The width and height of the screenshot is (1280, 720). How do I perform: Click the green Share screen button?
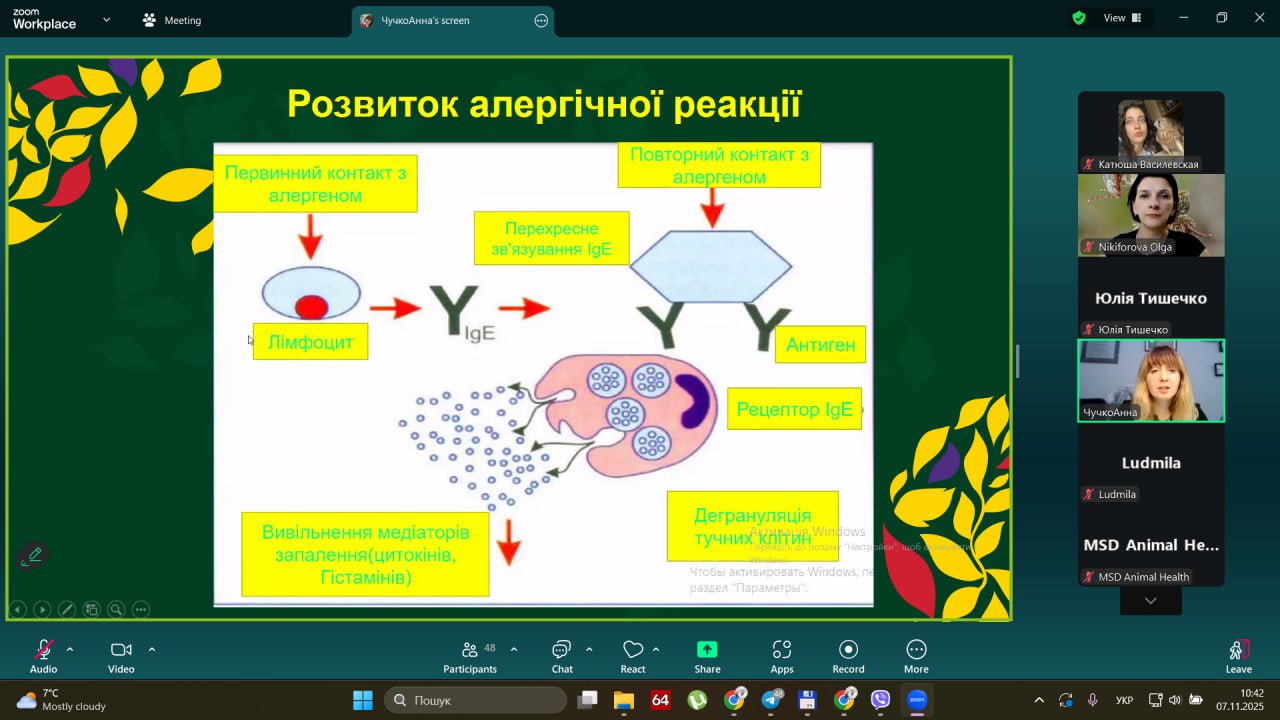coord(707,655)
